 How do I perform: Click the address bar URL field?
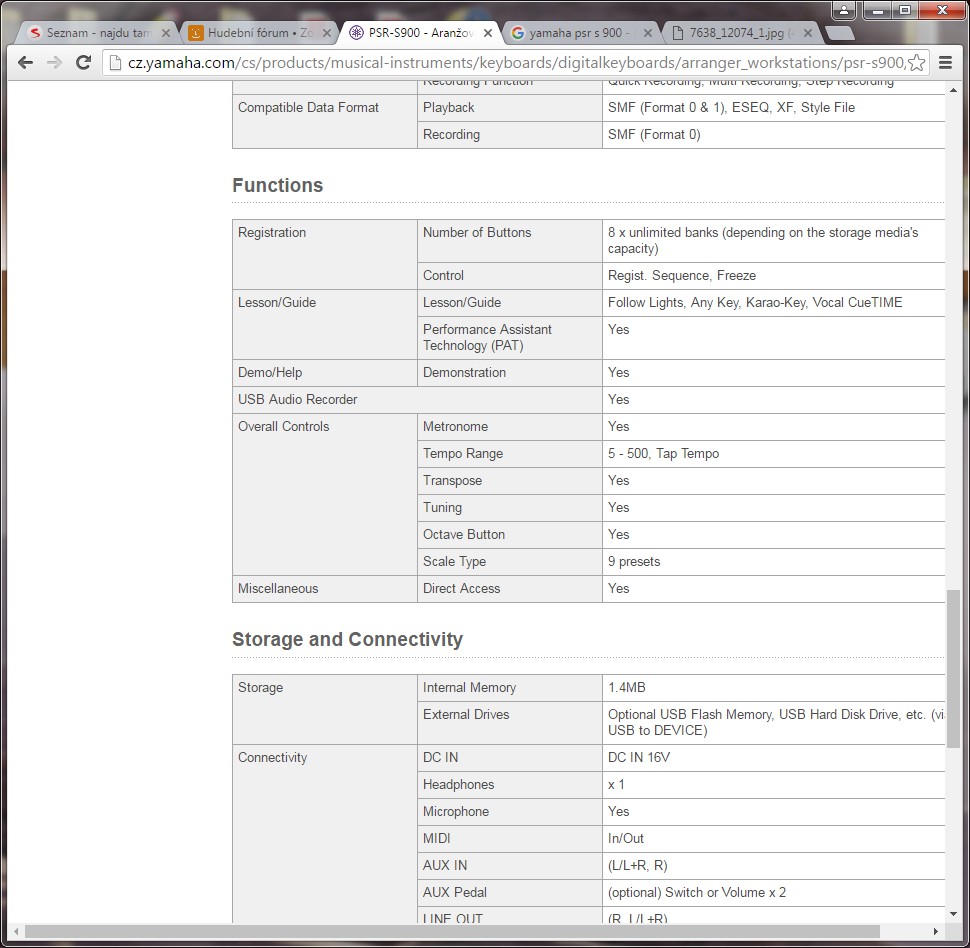pyautogui.click(x=500, y=63)
